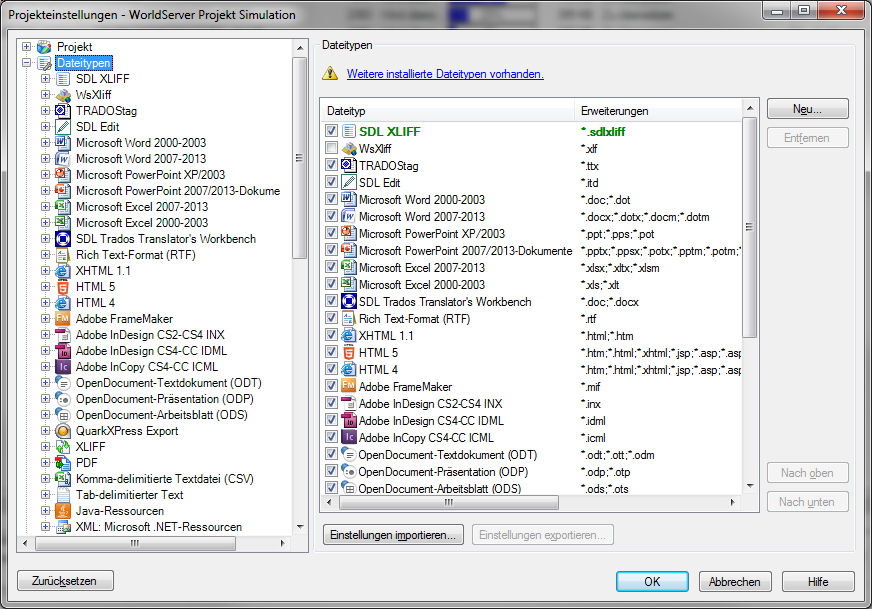Disable the HTML 5 checkbox
872x609 pixels.
point(331,352)
